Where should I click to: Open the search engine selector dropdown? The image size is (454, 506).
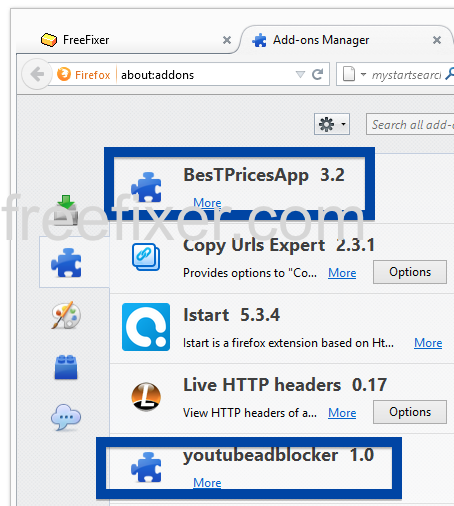[354, 74]
